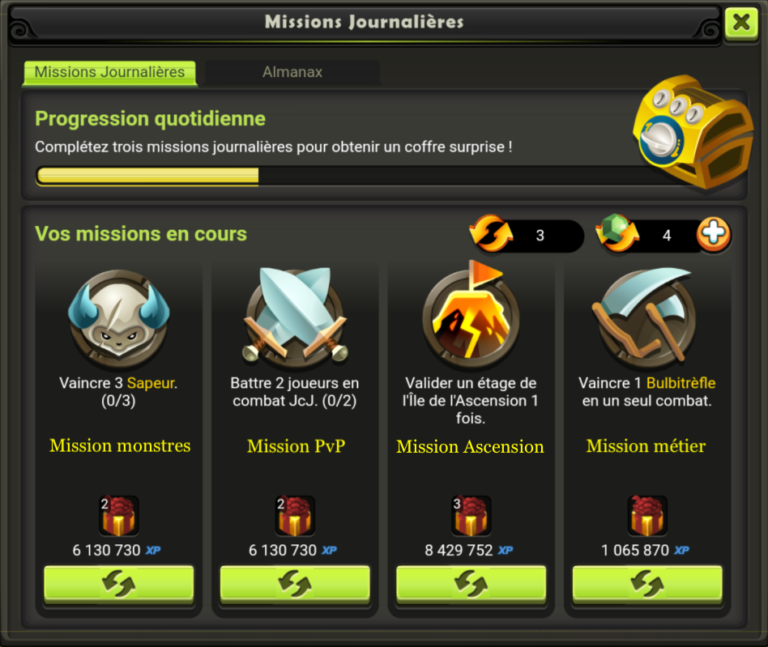
Task: Select the Missions Journalières tab
Action: pos(110,72)
